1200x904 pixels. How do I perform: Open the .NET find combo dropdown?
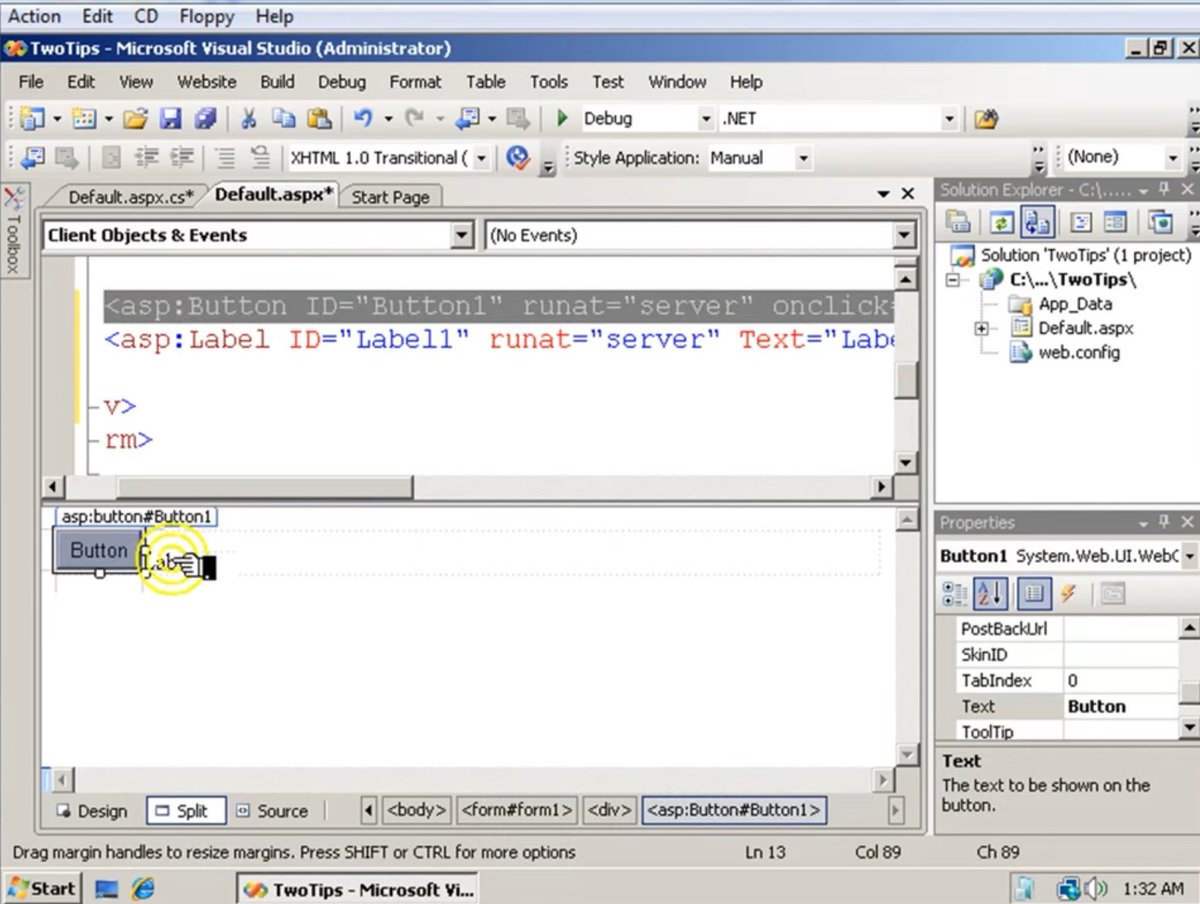950,118
